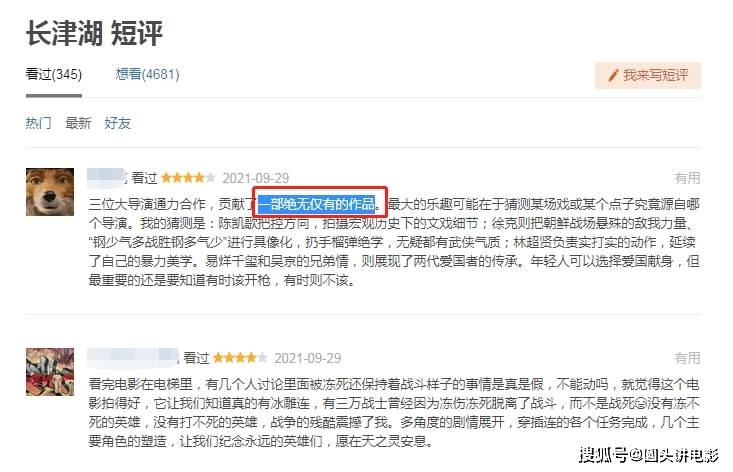Switch to the 想看(4681) tab
This screenshot has height=472, width=733.
[x=147, y=74]
